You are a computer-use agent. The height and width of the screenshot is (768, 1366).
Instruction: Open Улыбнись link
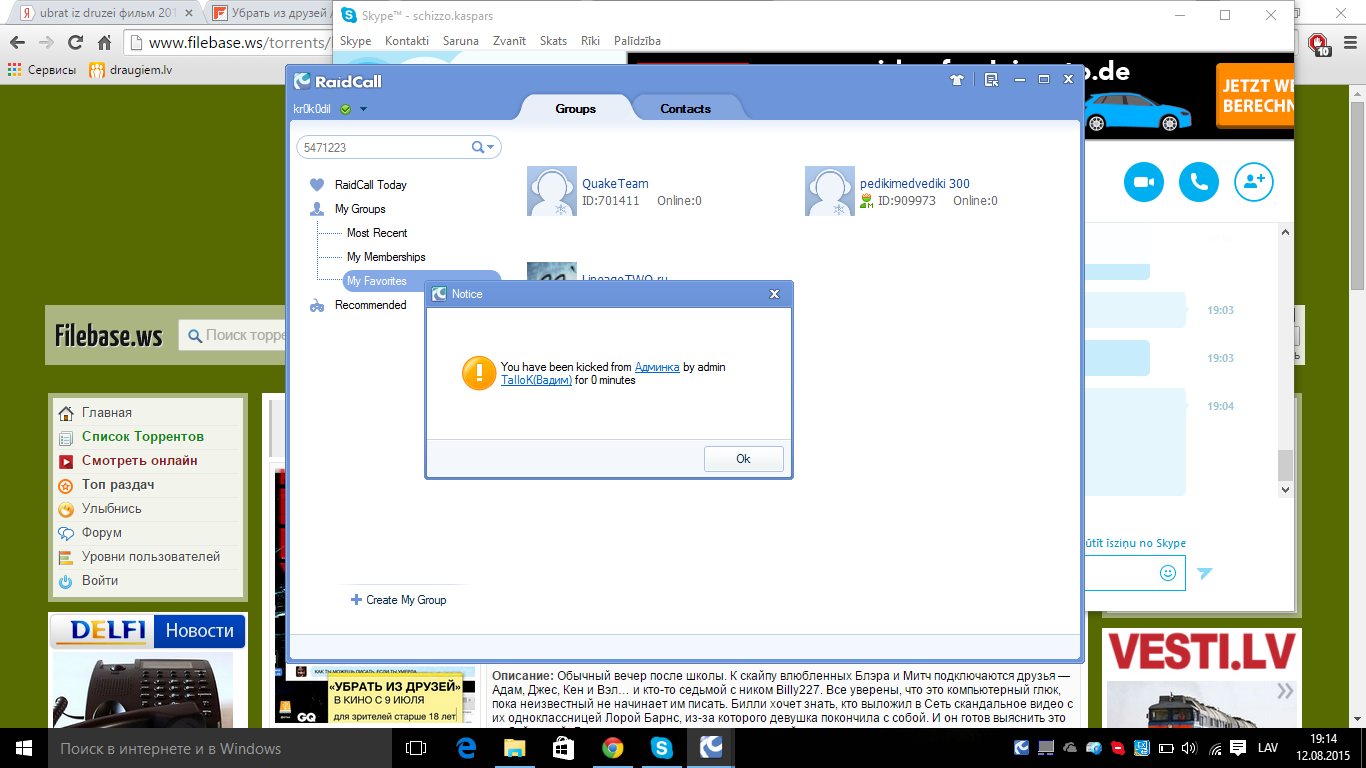click(x=112, y=508)
